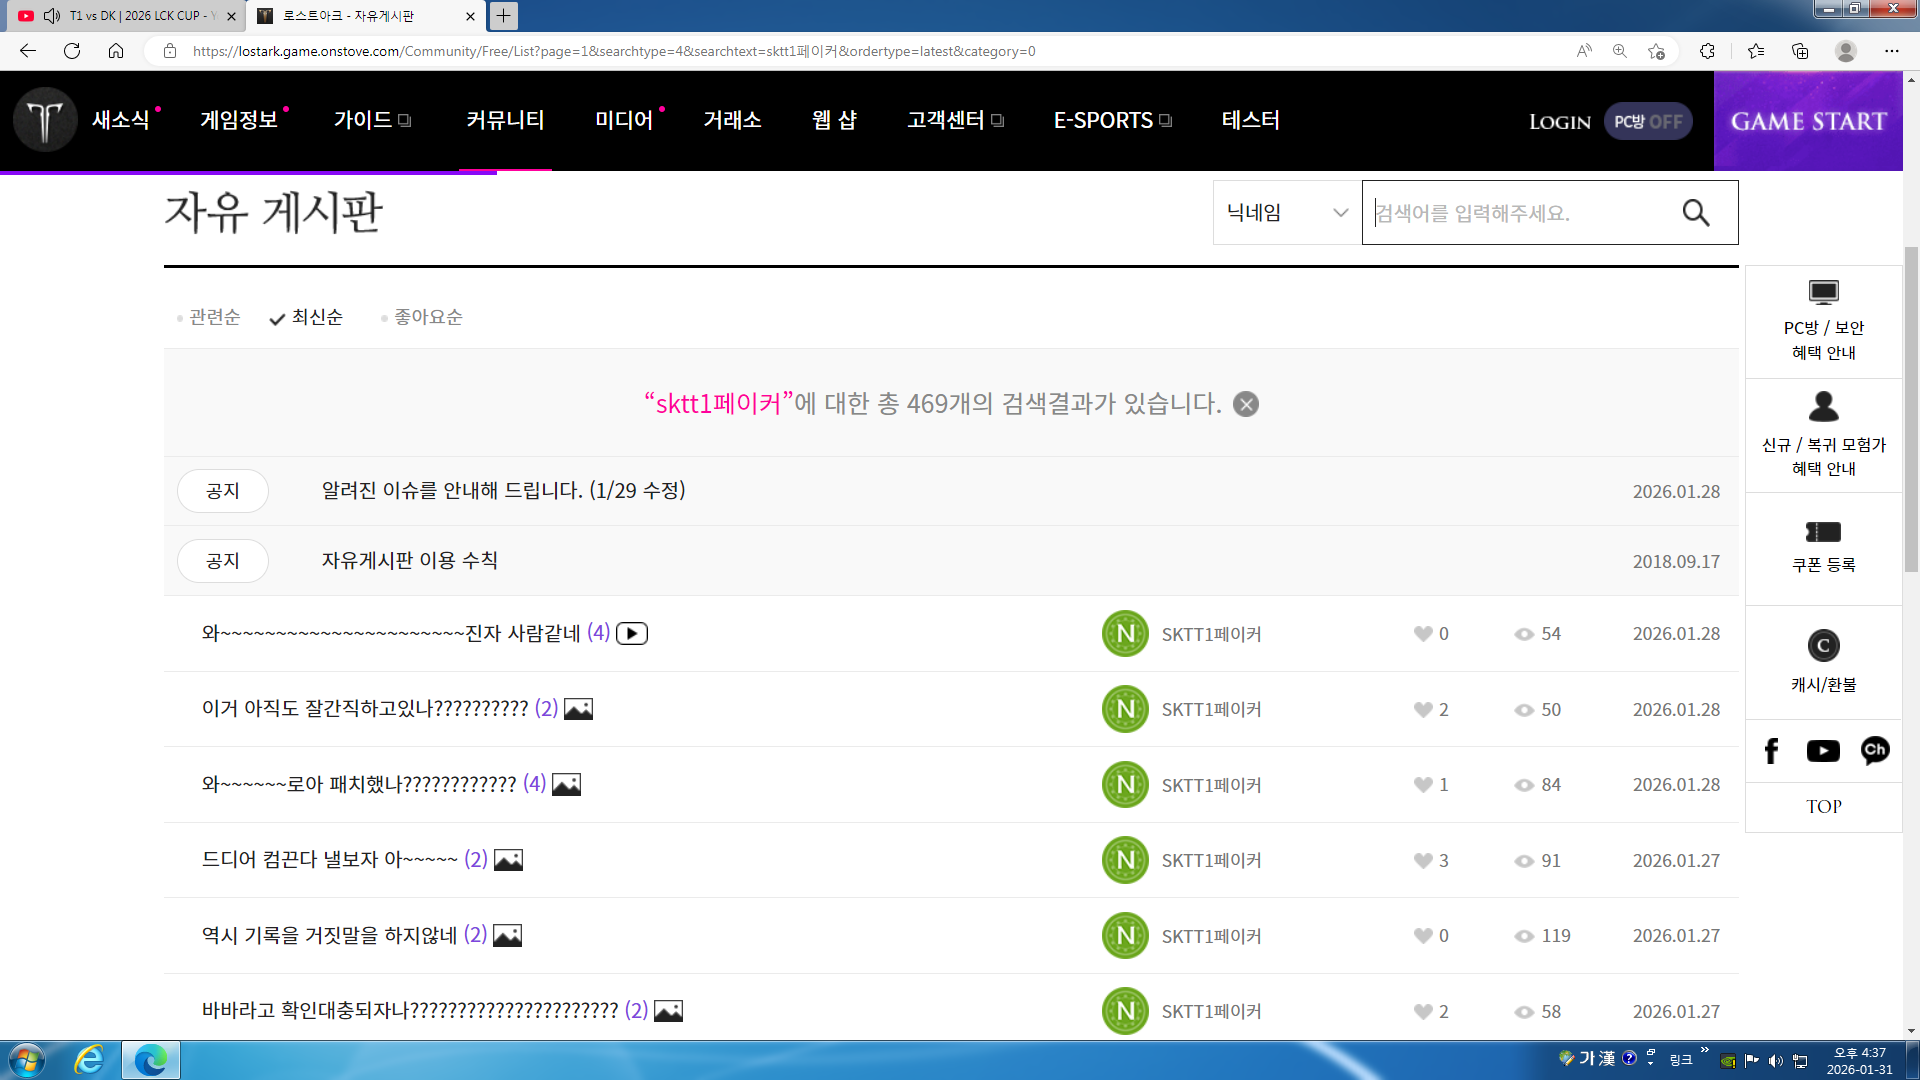The image size is (1920, 1080).
Task: Expand the 닉네임 search type dropdown
Action: point(1286,212)
